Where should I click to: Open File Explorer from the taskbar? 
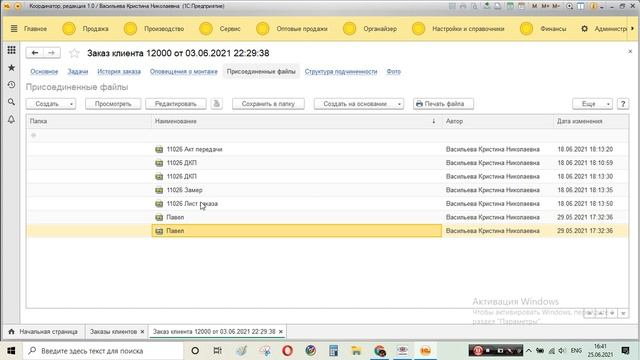click(356, 351)
